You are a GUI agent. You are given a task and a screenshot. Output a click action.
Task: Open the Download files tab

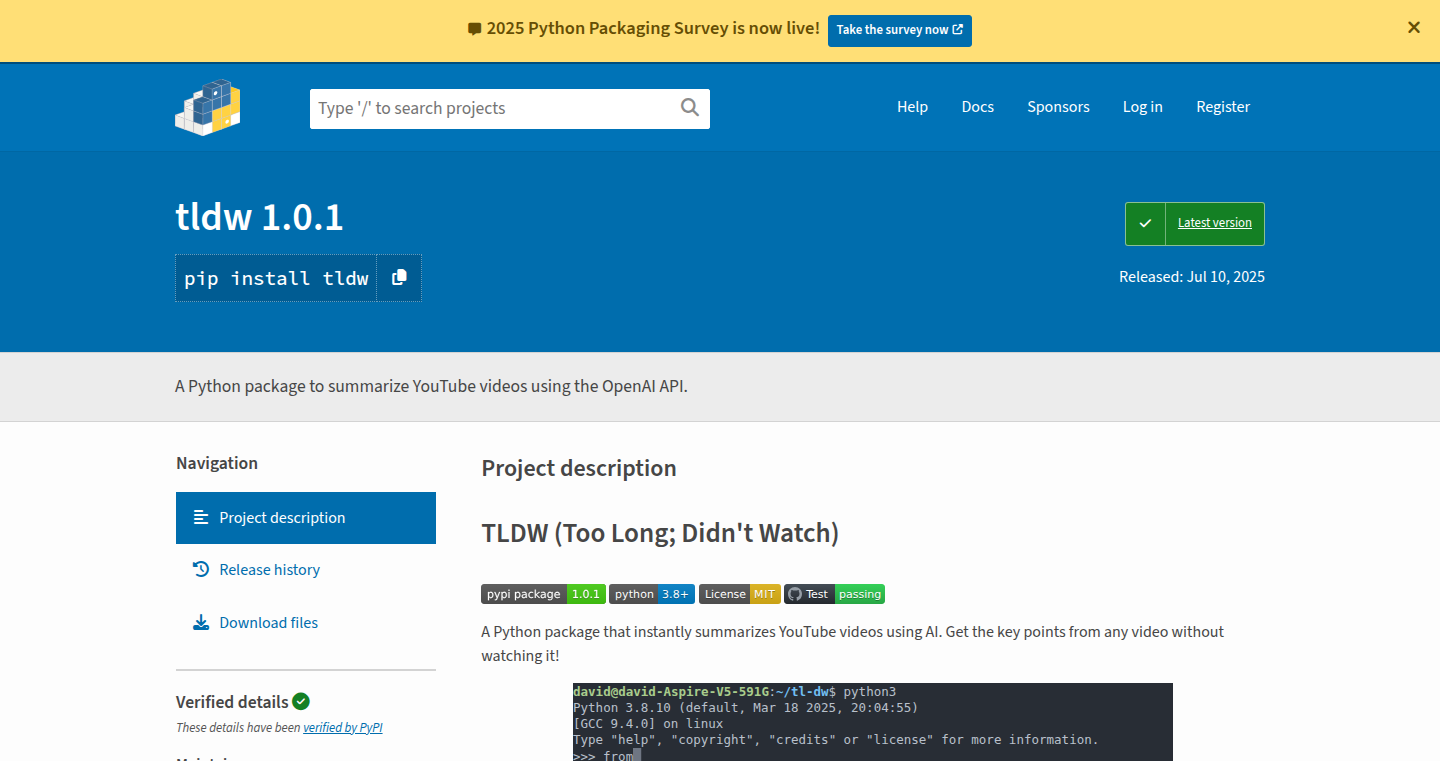(306, 623)
